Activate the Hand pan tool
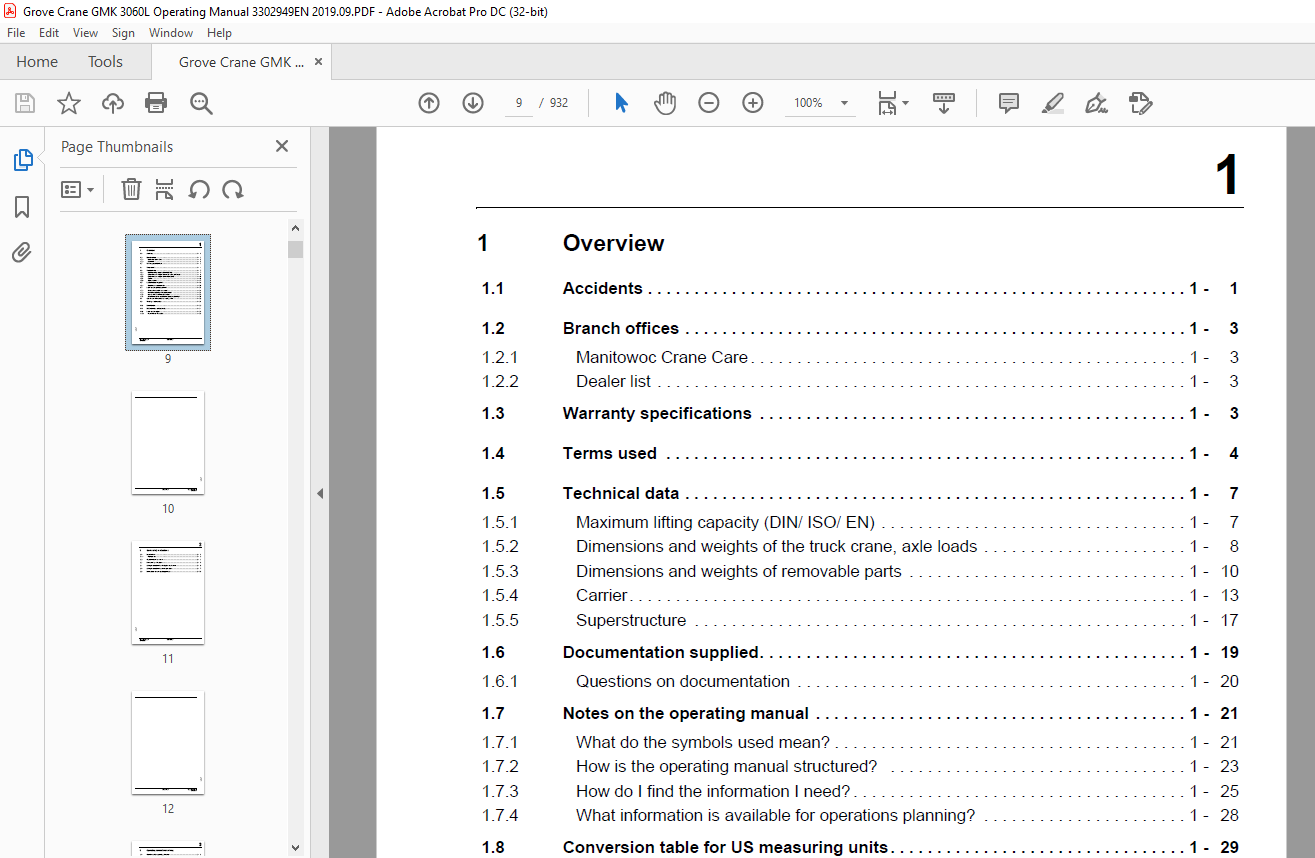This screenshot has height=858, width=1315. click(665, 103)
